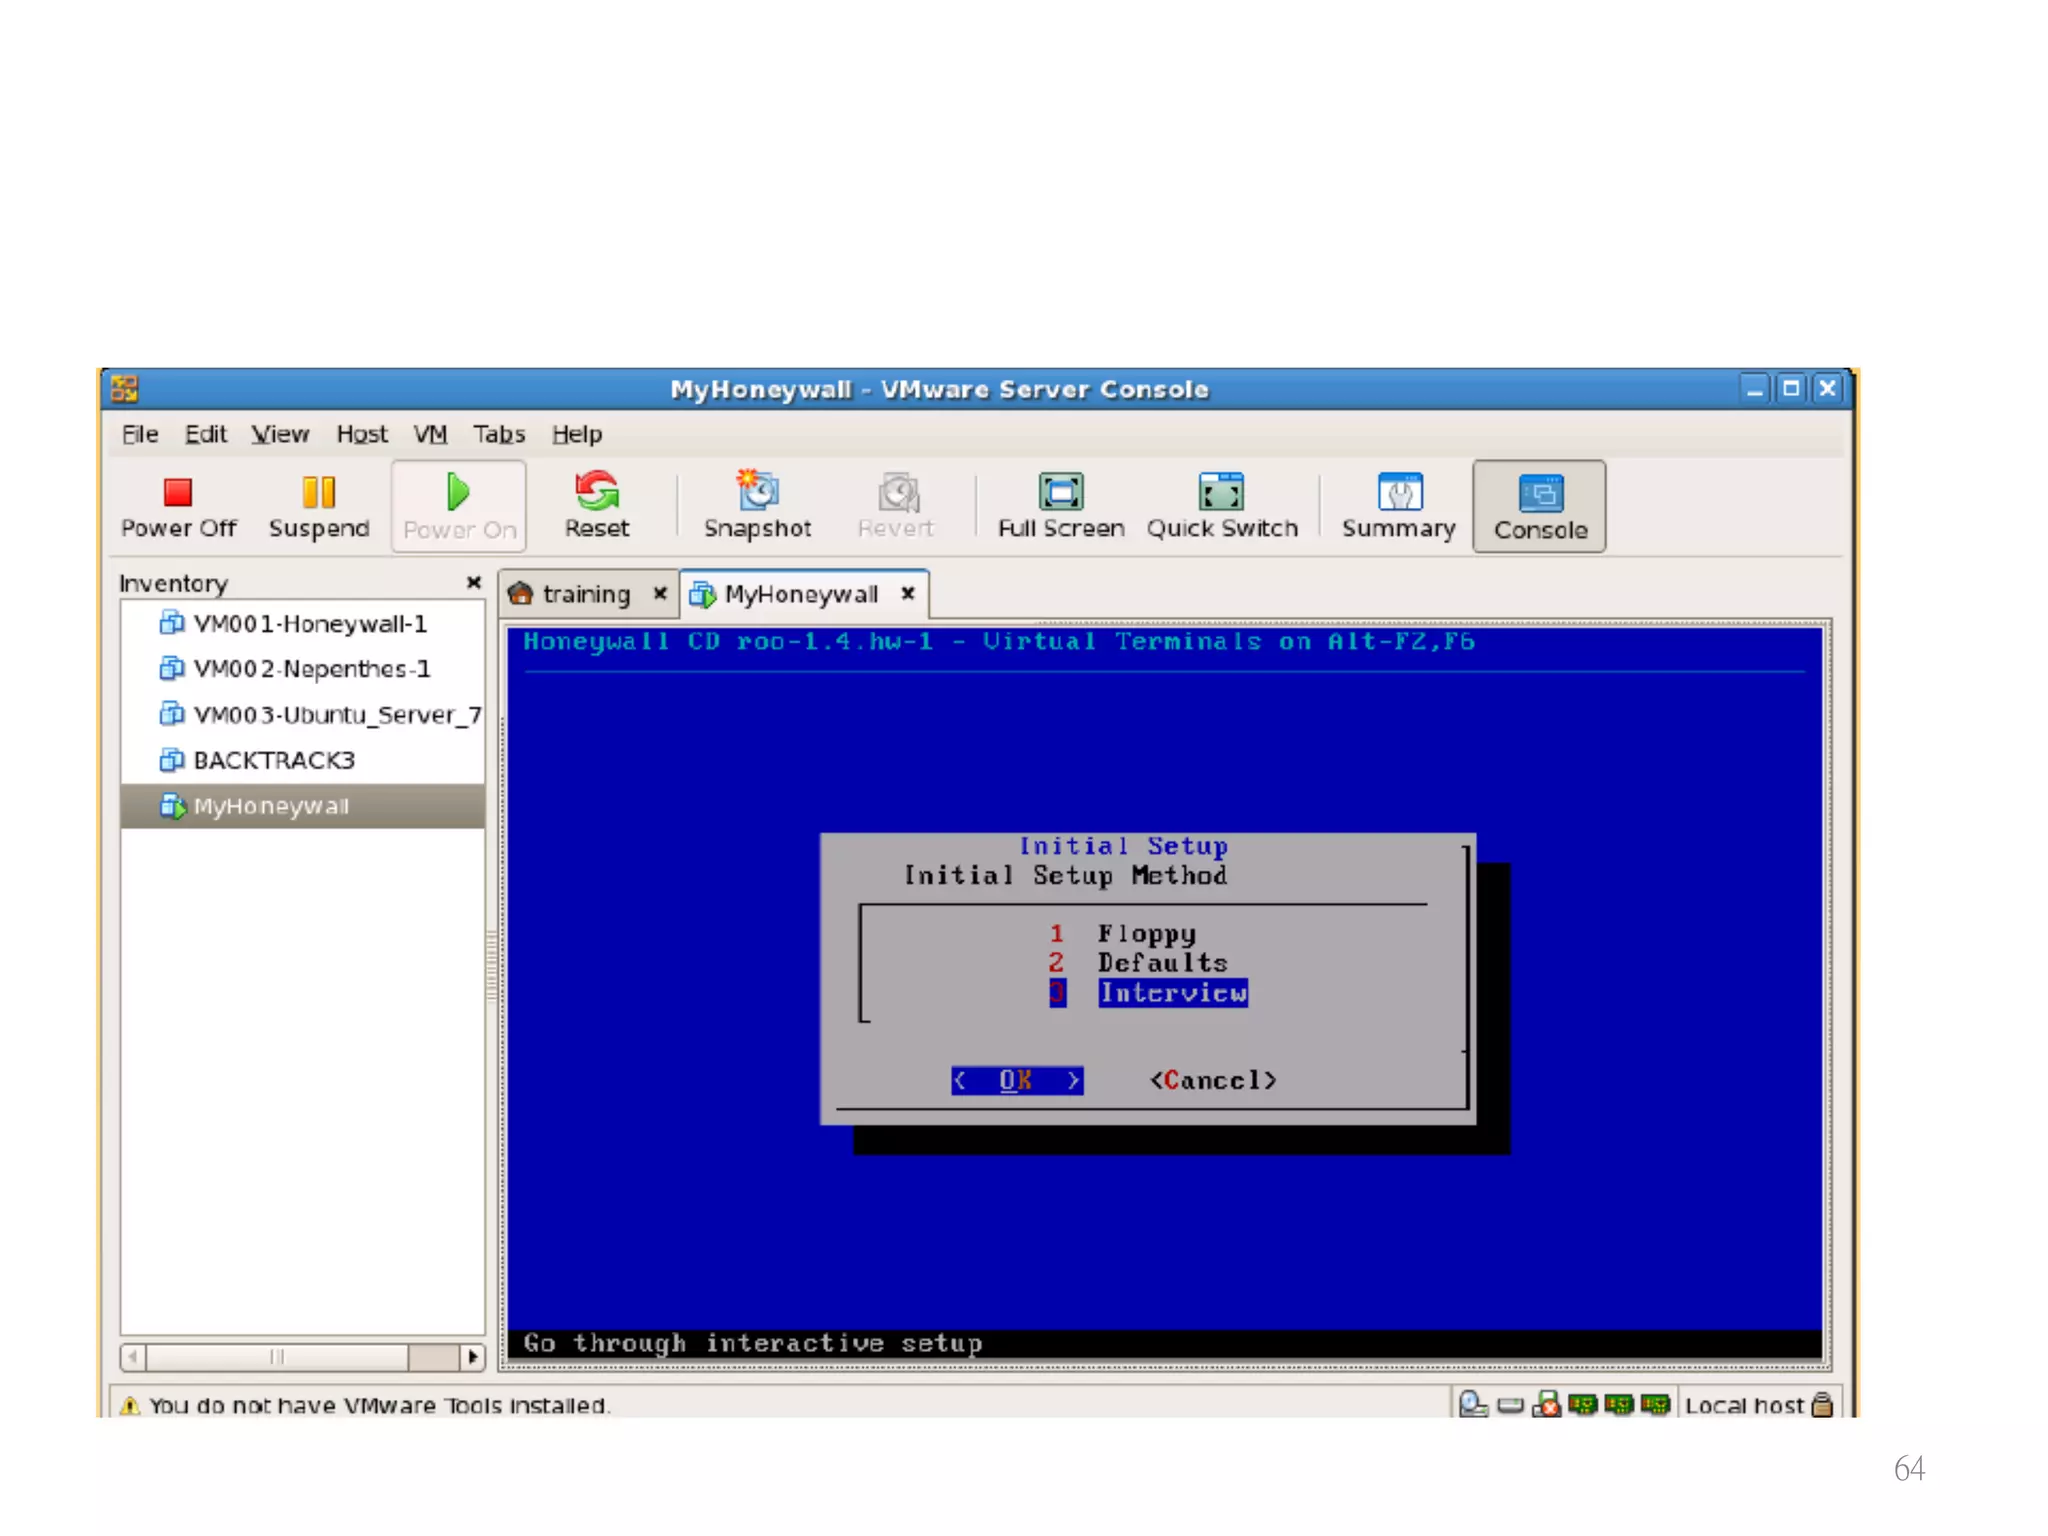The height and width of the screenshot is (1536, 2048).
Task: Open the Summary view icon
Action: click(x=1398, y=492)
